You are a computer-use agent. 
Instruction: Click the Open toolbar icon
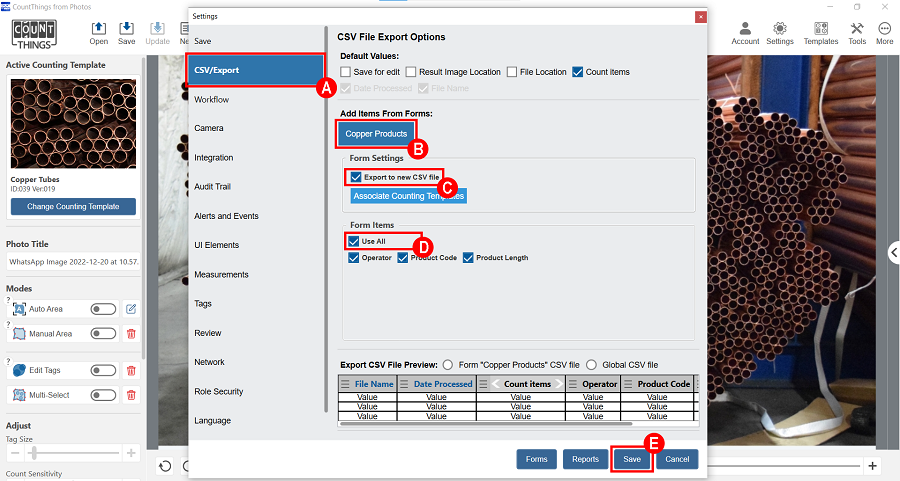(99, 33)
